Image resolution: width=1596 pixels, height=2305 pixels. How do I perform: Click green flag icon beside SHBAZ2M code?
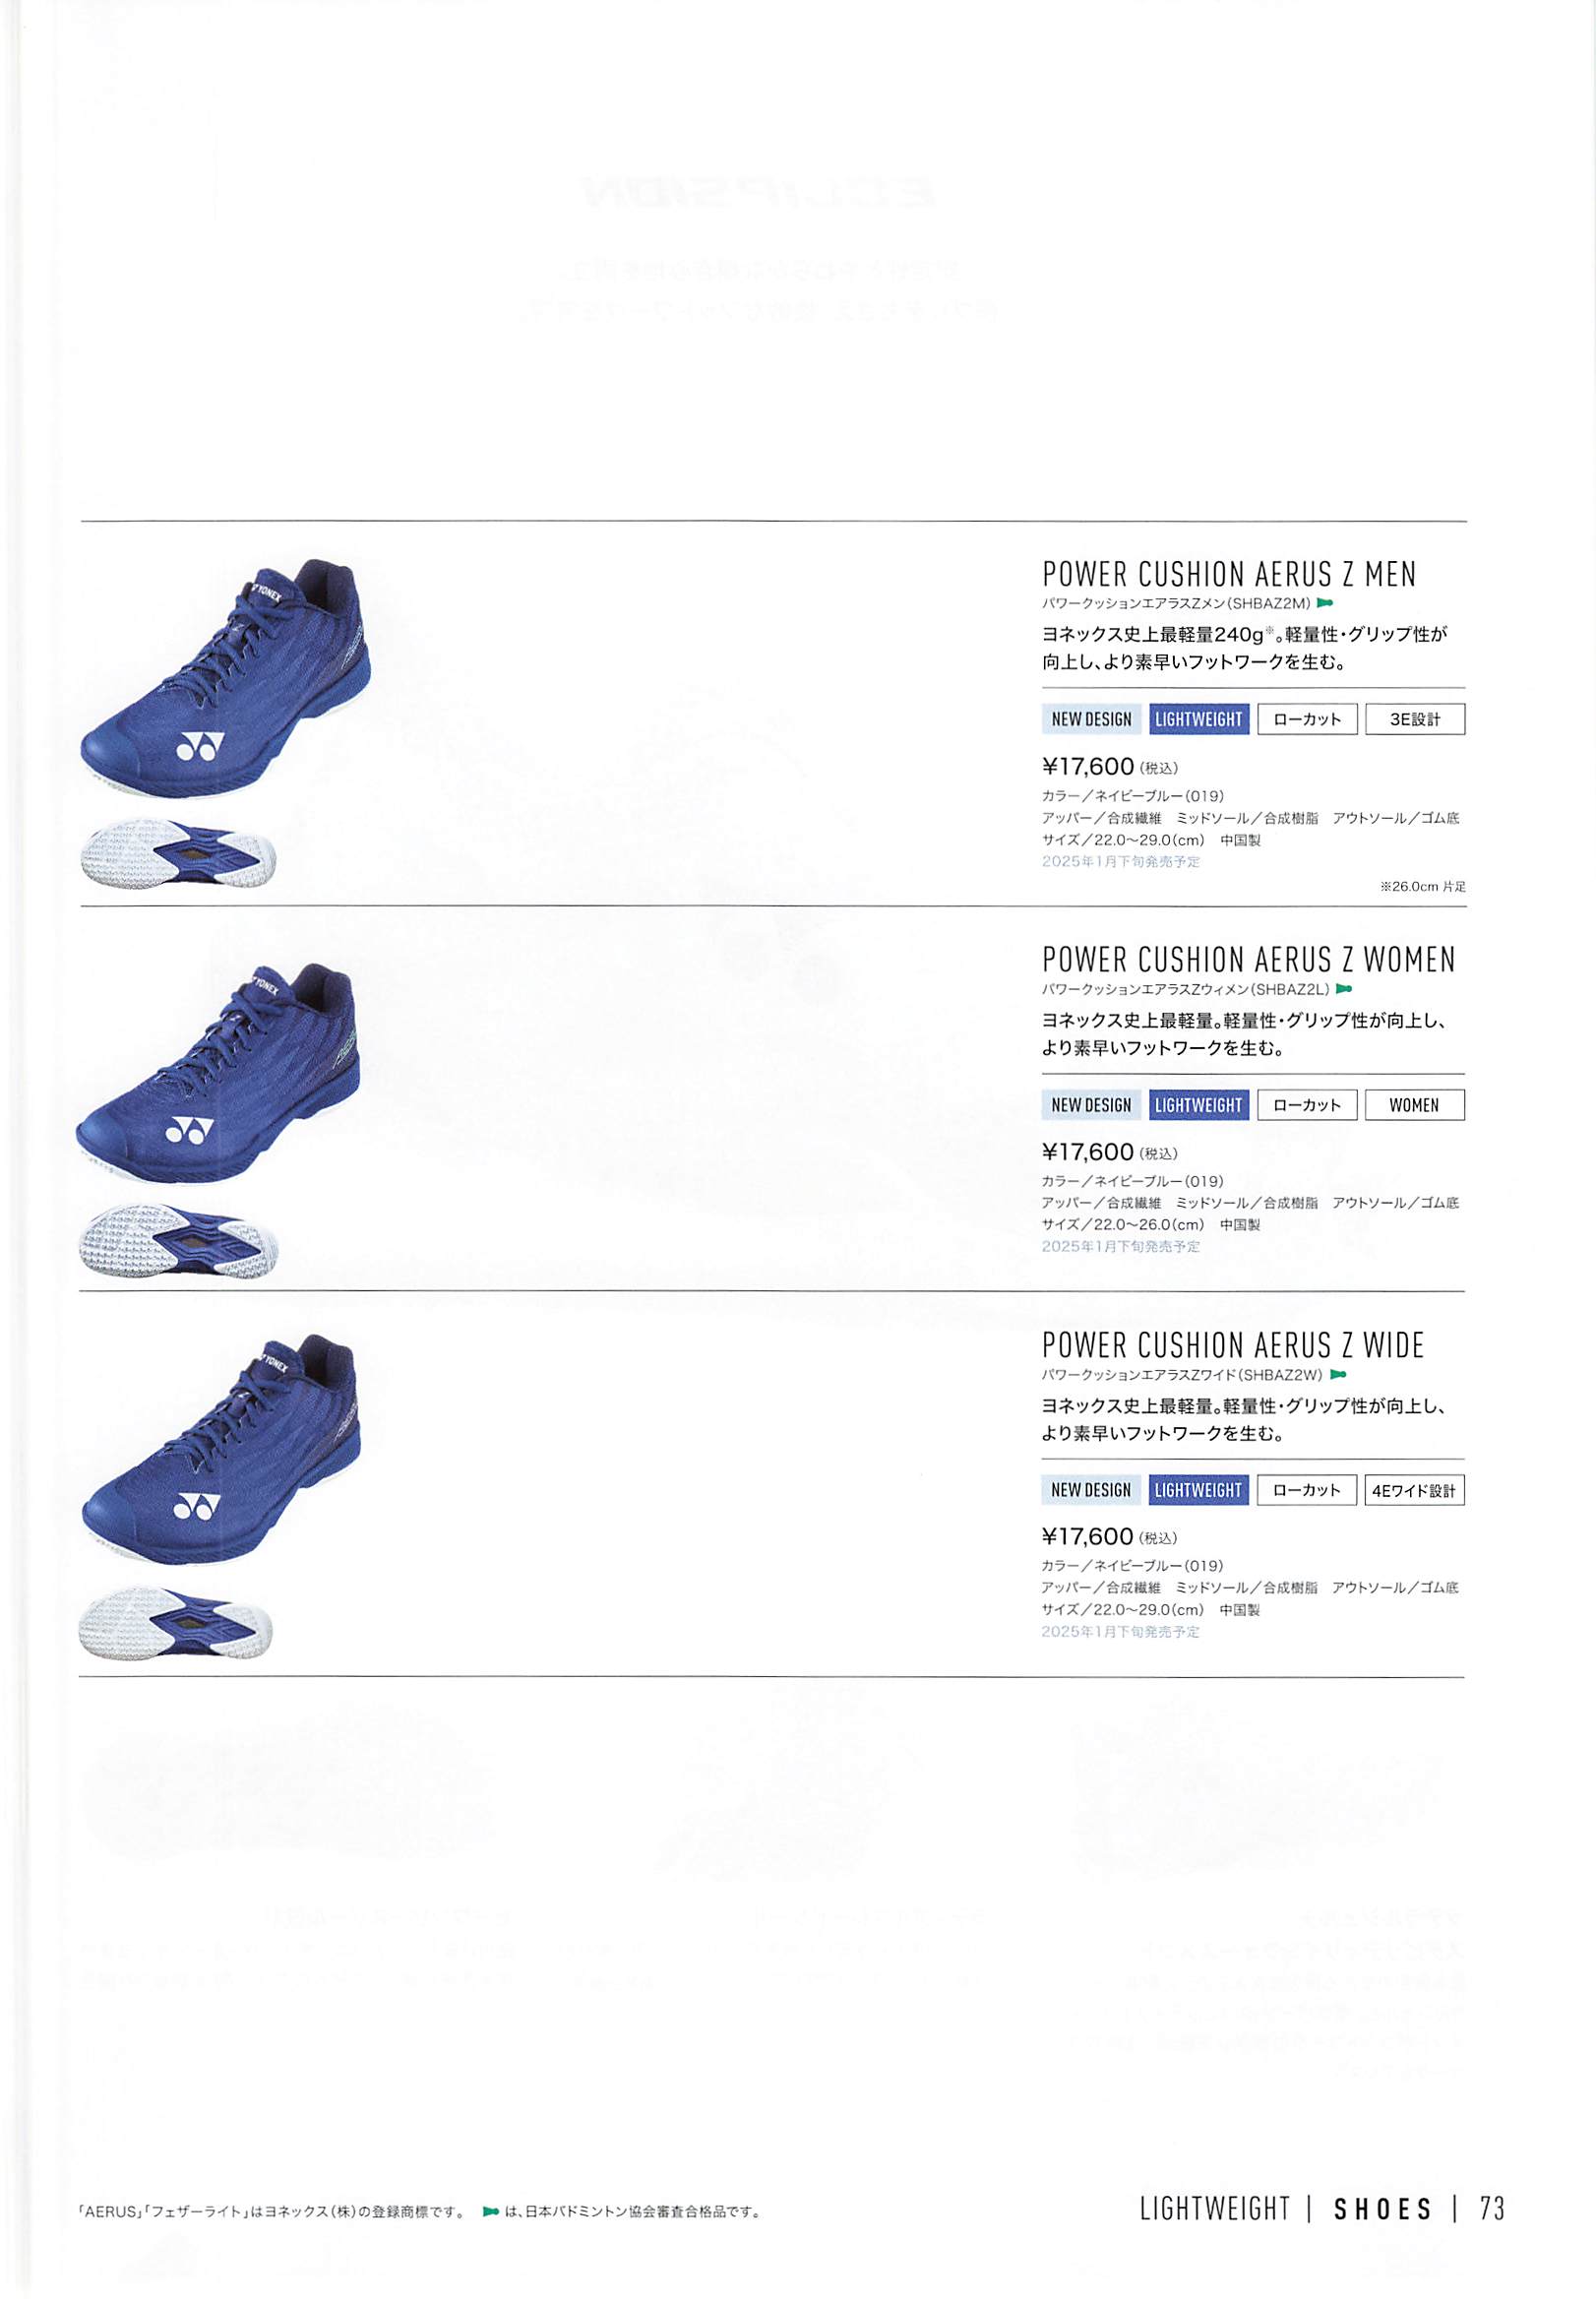[1325, 603]
